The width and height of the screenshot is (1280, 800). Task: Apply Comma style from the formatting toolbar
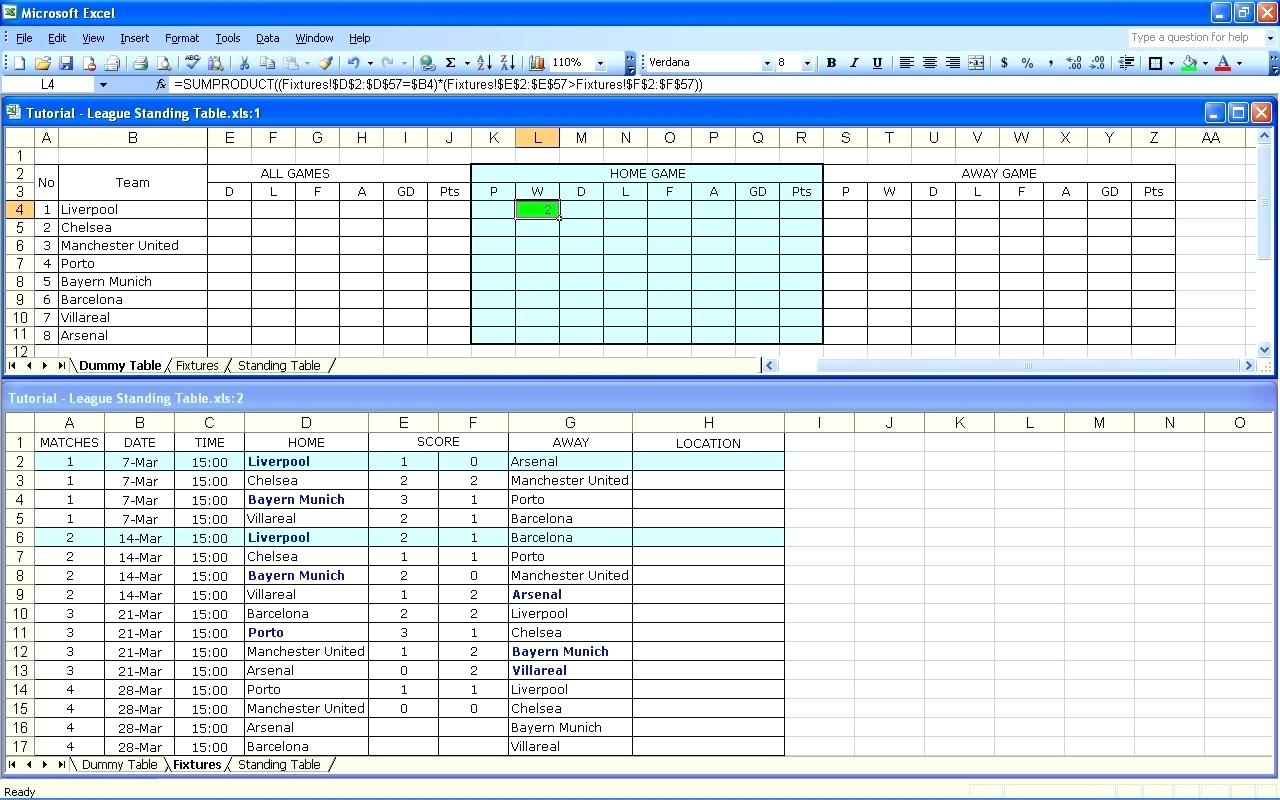[1050, 63]
